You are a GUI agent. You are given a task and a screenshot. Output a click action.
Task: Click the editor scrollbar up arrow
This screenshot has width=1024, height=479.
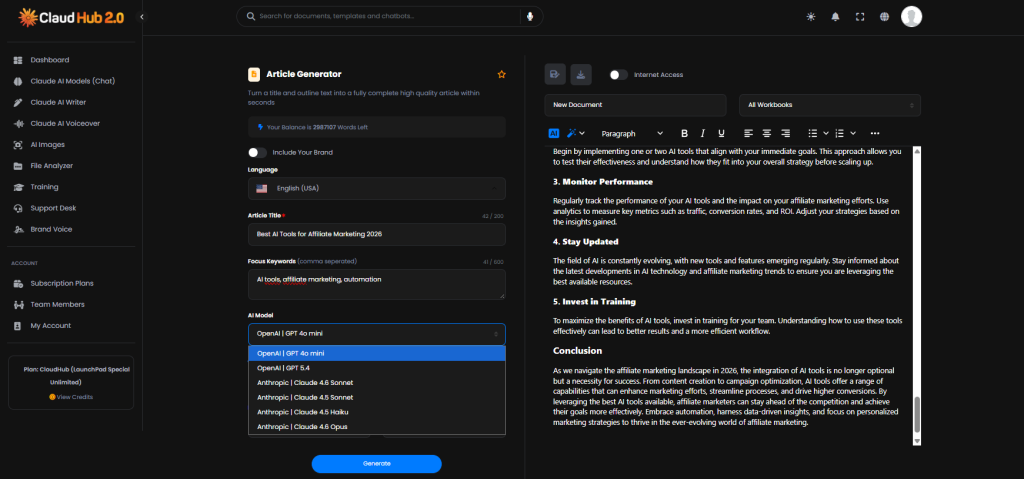coord(916,152)
